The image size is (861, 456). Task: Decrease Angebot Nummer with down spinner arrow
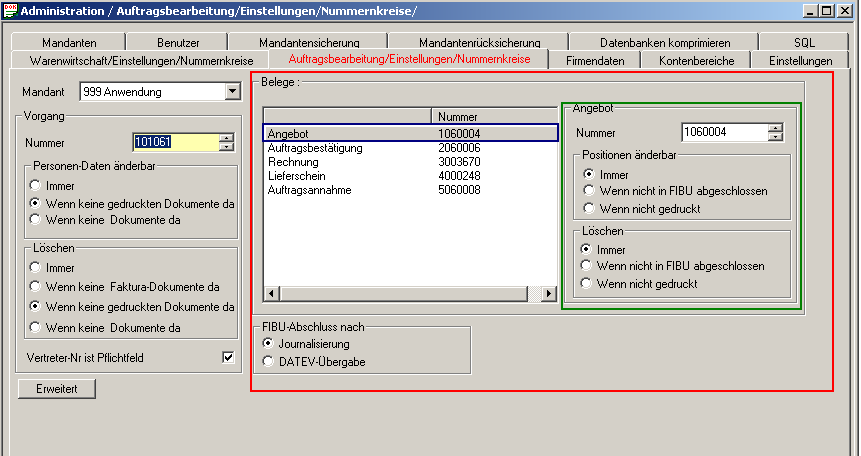click(x=775, y=137)
